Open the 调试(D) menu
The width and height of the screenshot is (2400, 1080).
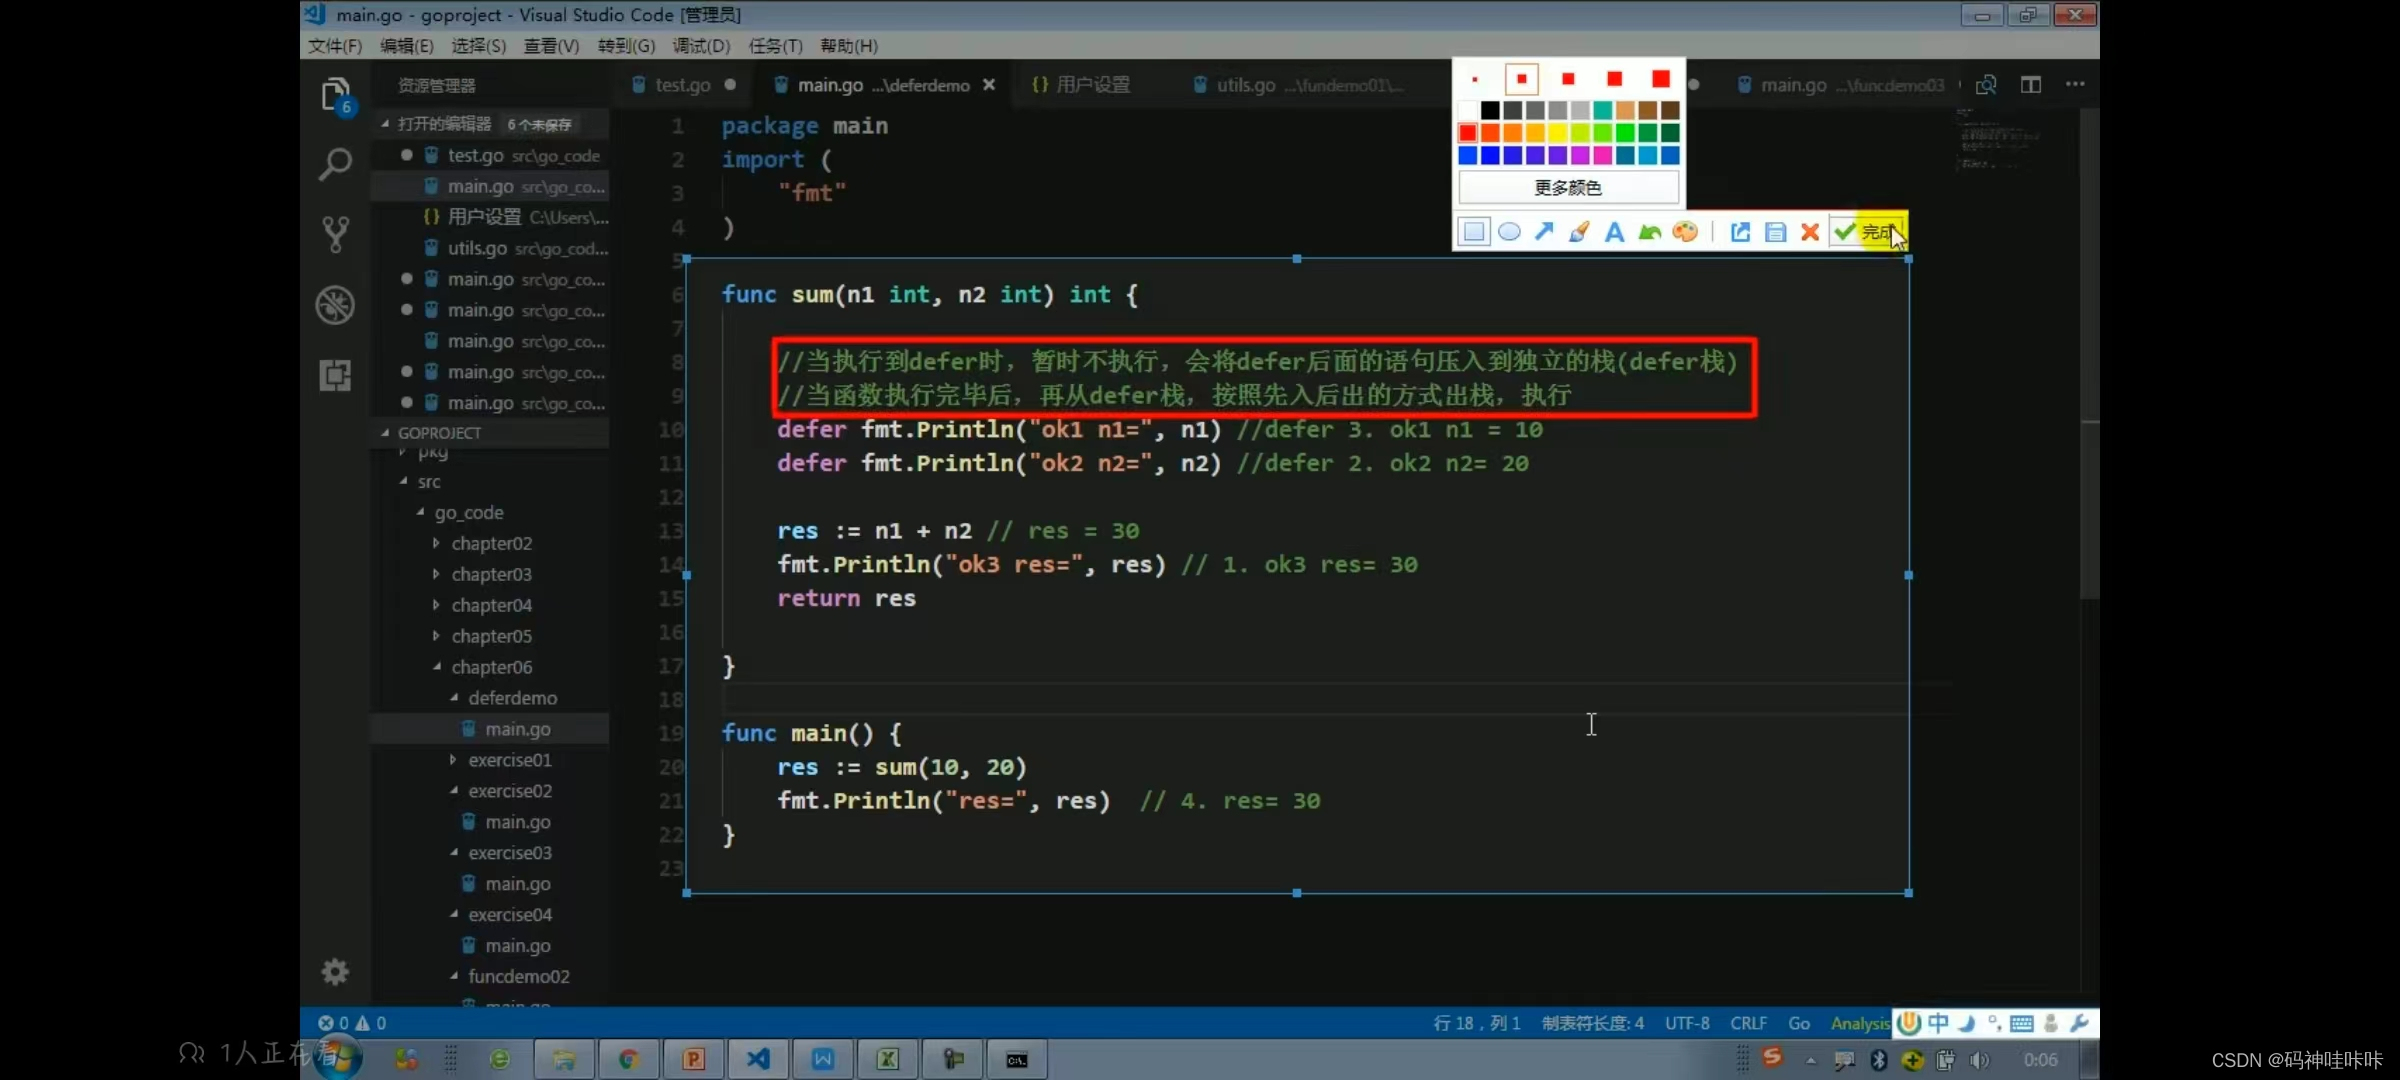click(701, 46)
